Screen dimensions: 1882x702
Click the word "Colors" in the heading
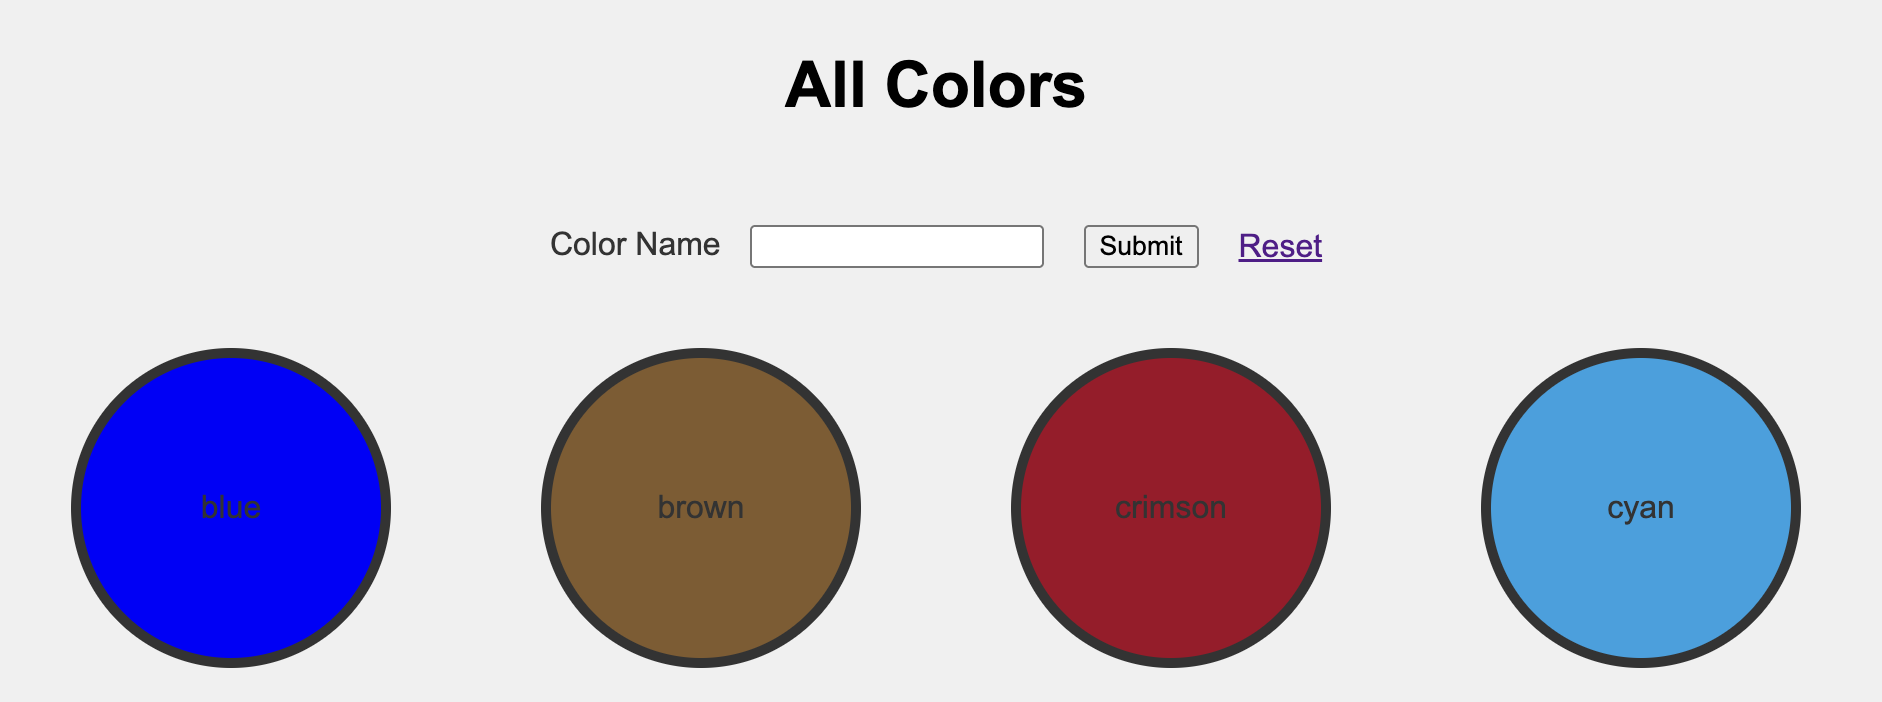pos(985,85)
